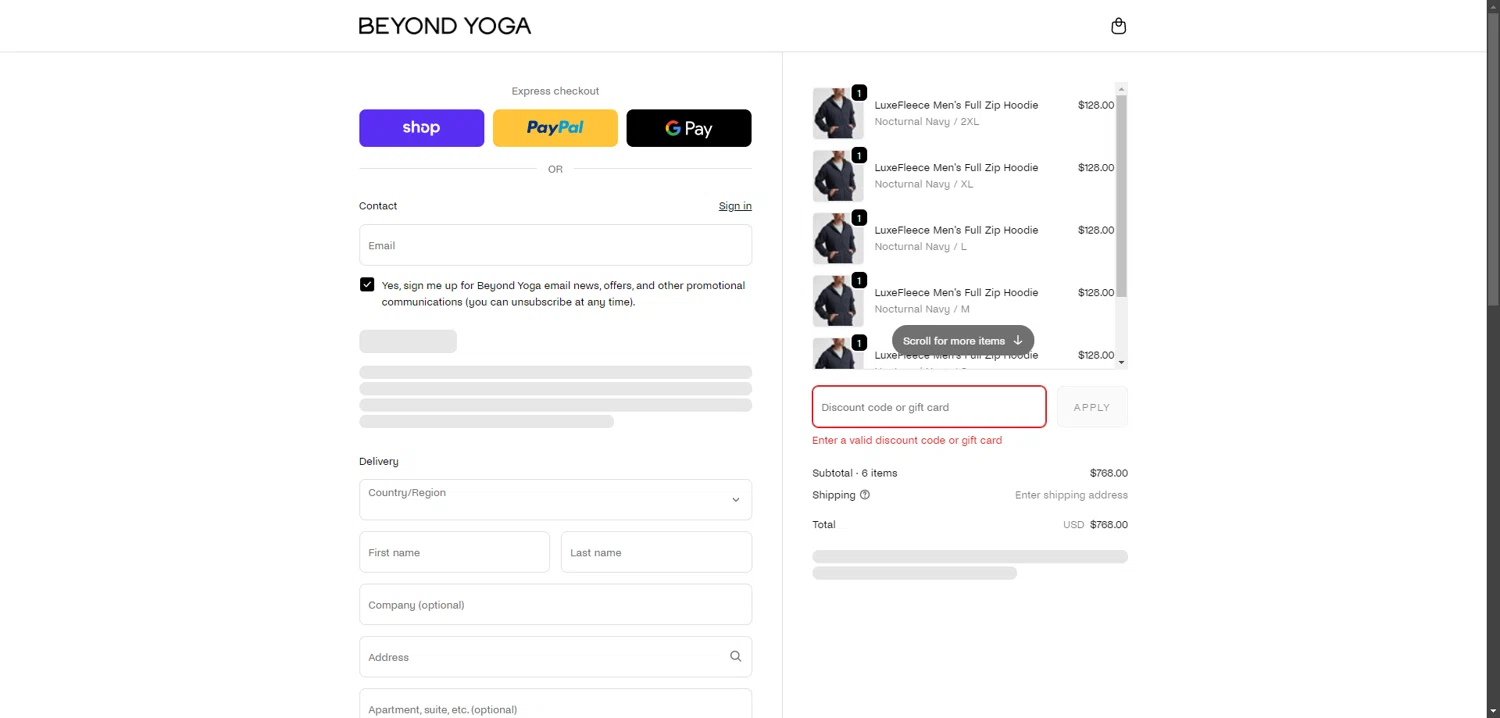Click the Company (optional) field
The height and width of the screenshot is (718, 1500).
point(555,605)
